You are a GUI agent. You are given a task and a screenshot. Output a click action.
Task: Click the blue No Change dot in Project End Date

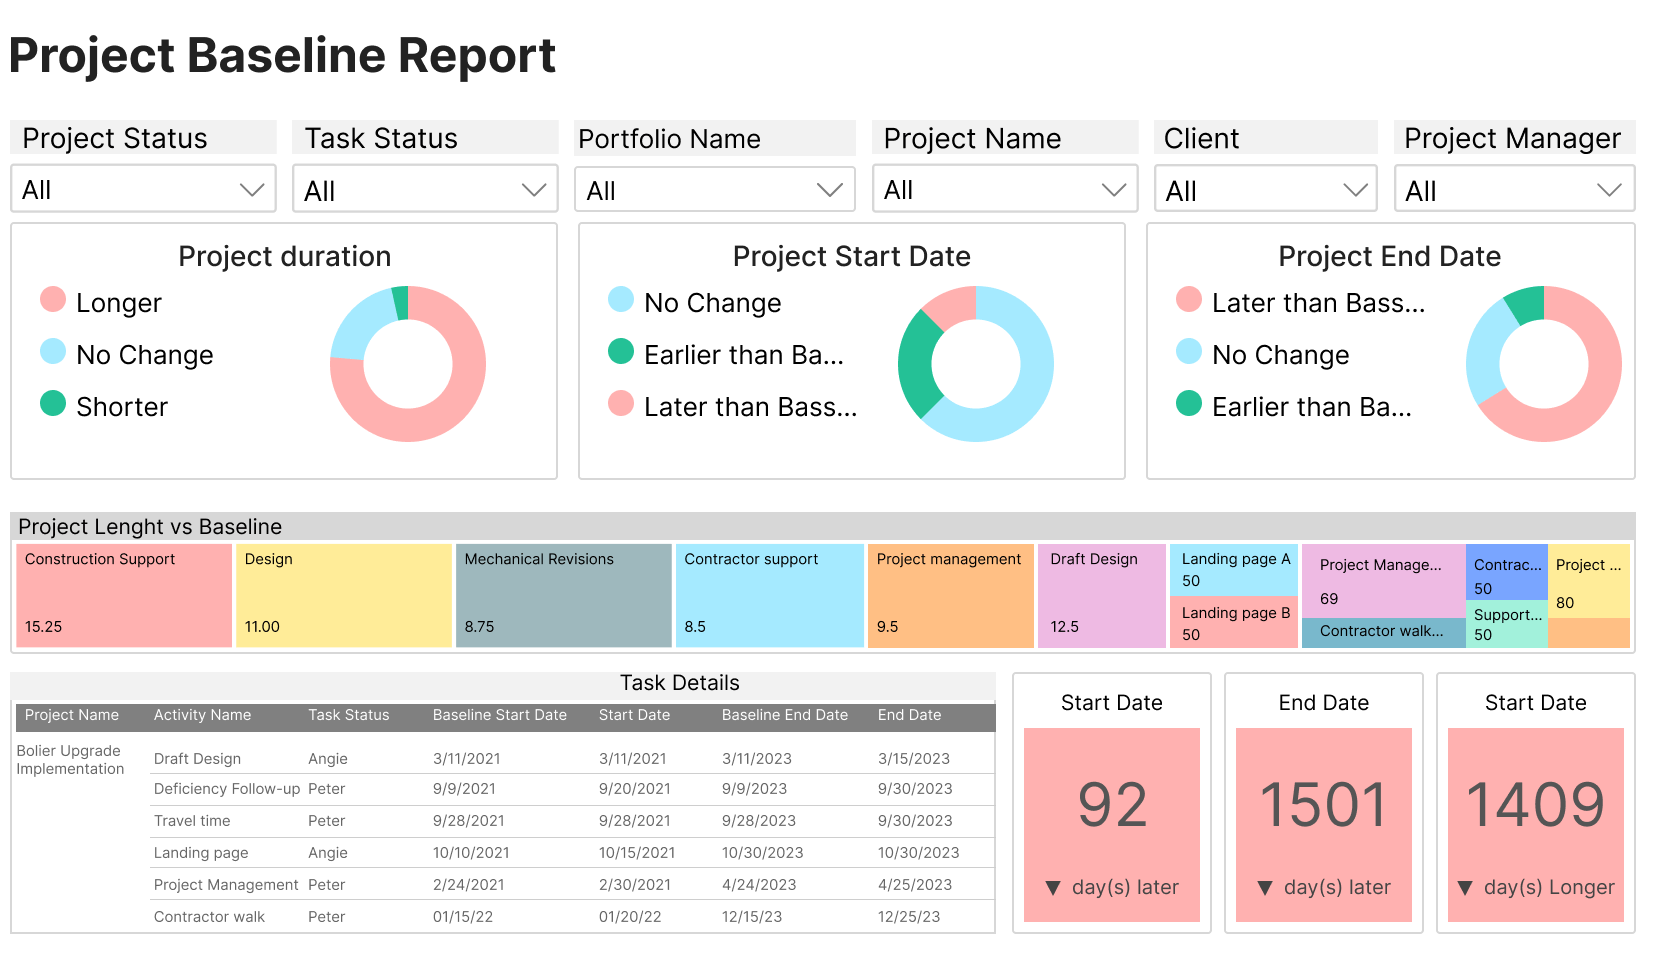(x=1187, y=354)
